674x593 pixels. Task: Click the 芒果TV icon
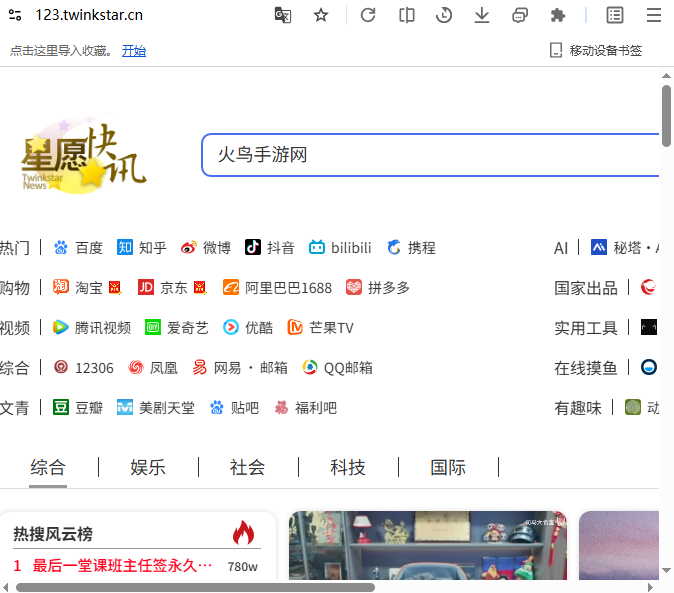click(x=295, y=327)
